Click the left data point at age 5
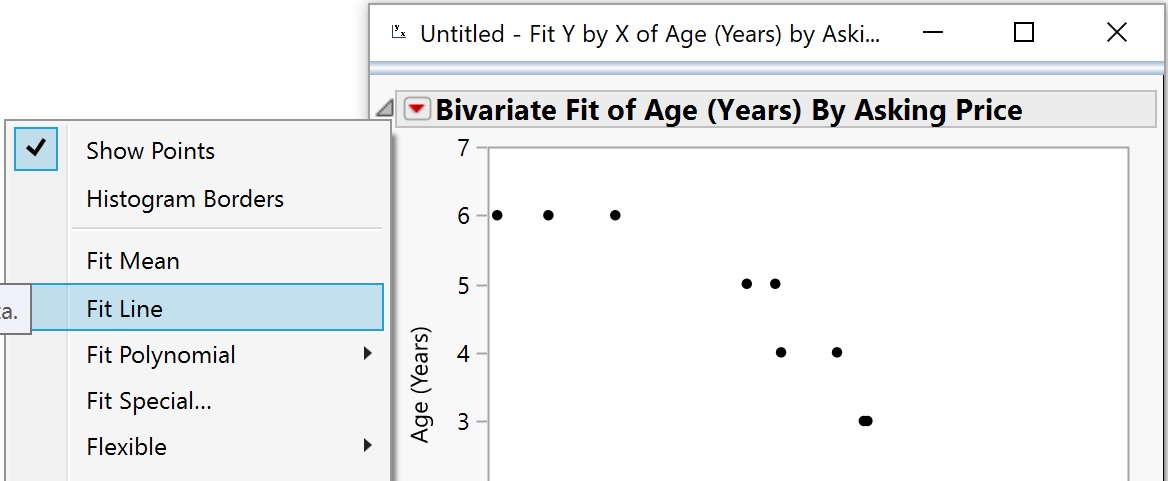1168x481 pixels. pos(747,284)
